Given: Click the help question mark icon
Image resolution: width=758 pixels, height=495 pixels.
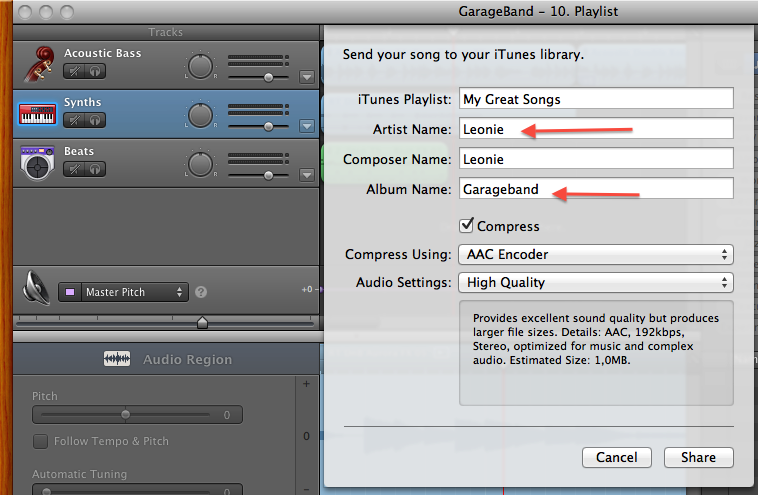Looking at the screenshot, I should (x=201, y=292).
